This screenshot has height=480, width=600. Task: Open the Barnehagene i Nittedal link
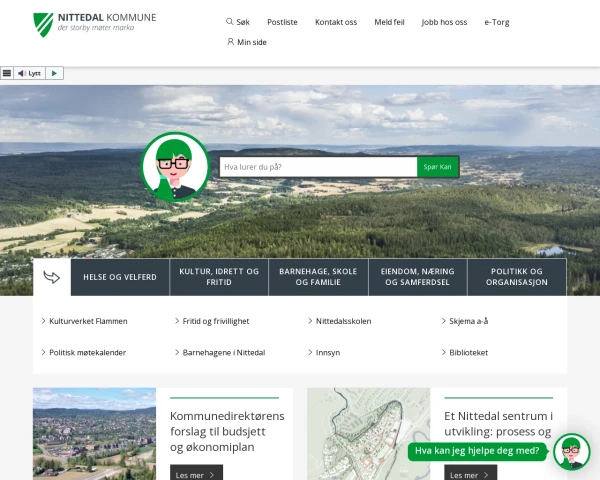(223, 353)
